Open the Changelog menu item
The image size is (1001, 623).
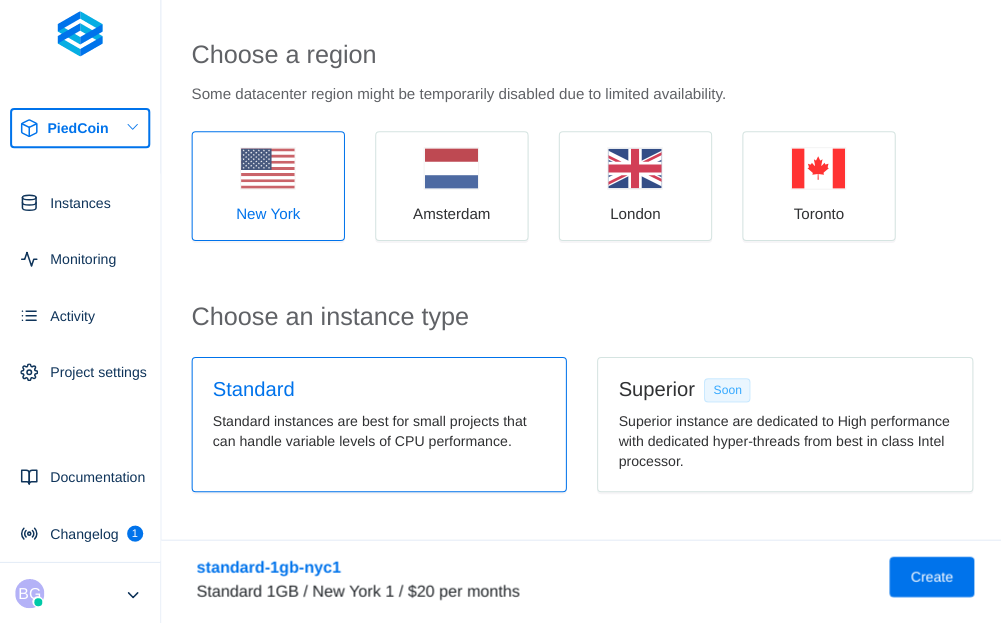click(84, 534)
